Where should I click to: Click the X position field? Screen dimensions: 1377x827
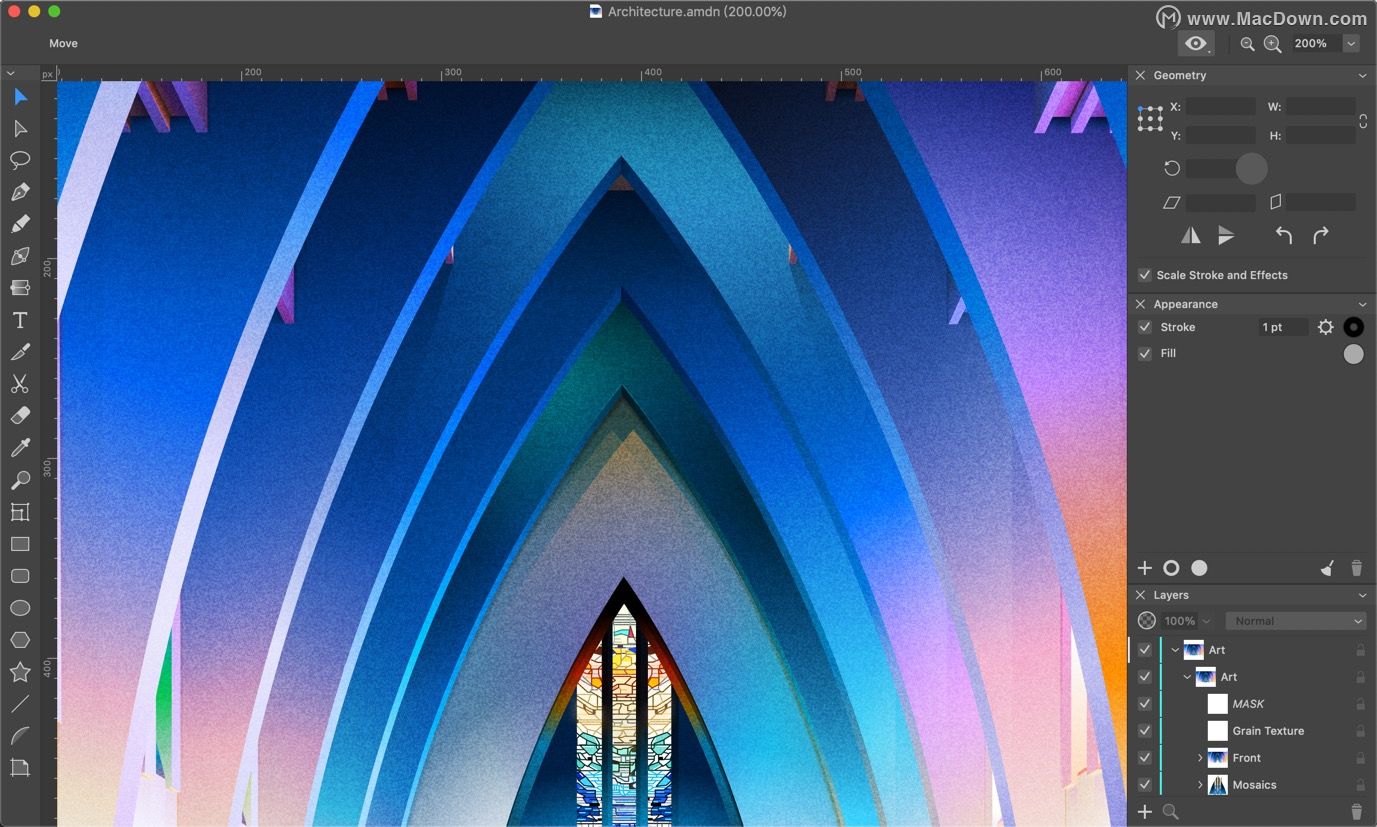(1221, 106)
